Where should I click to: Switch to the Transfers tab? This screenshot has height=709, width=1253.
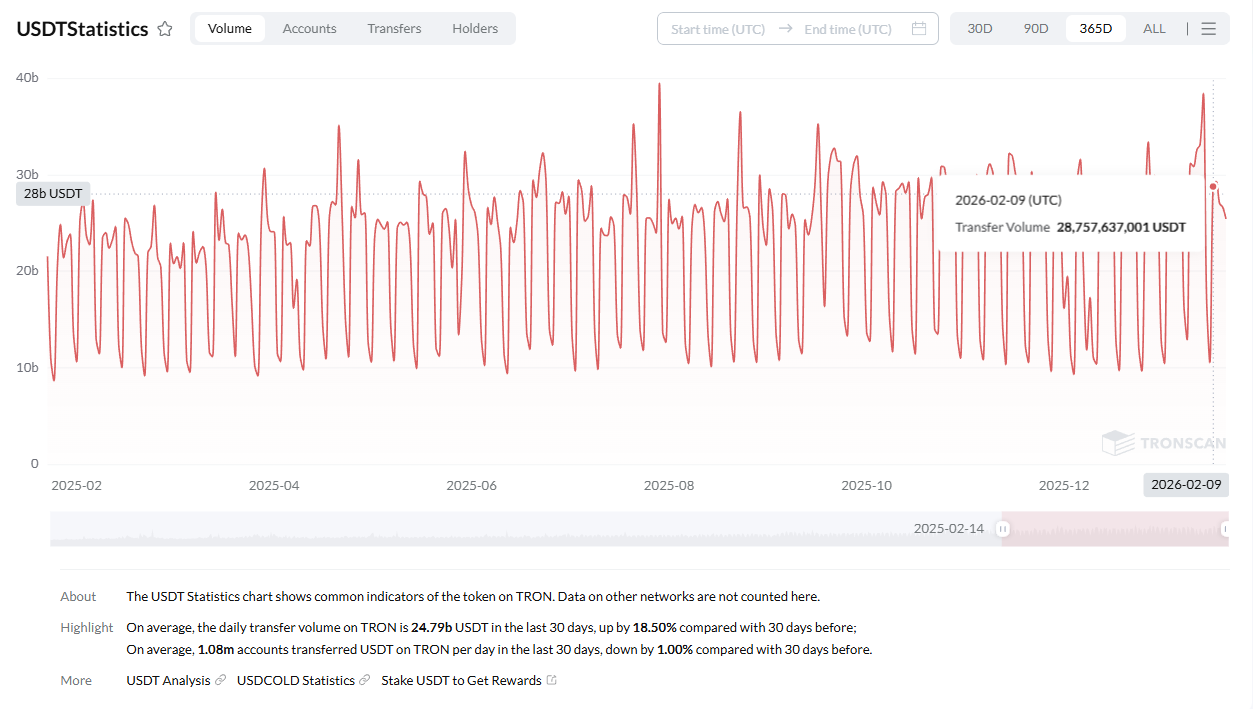click(x=394, y=29)
